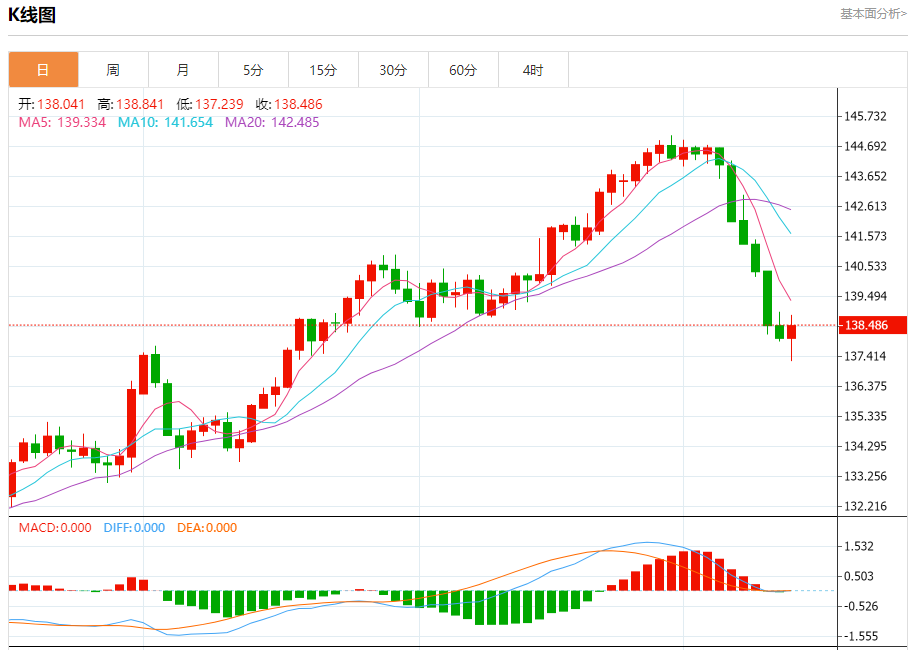Viewport: 921px width, 650px height.
Task: Click the -1.555 MACD axis label
Action: 861,636
